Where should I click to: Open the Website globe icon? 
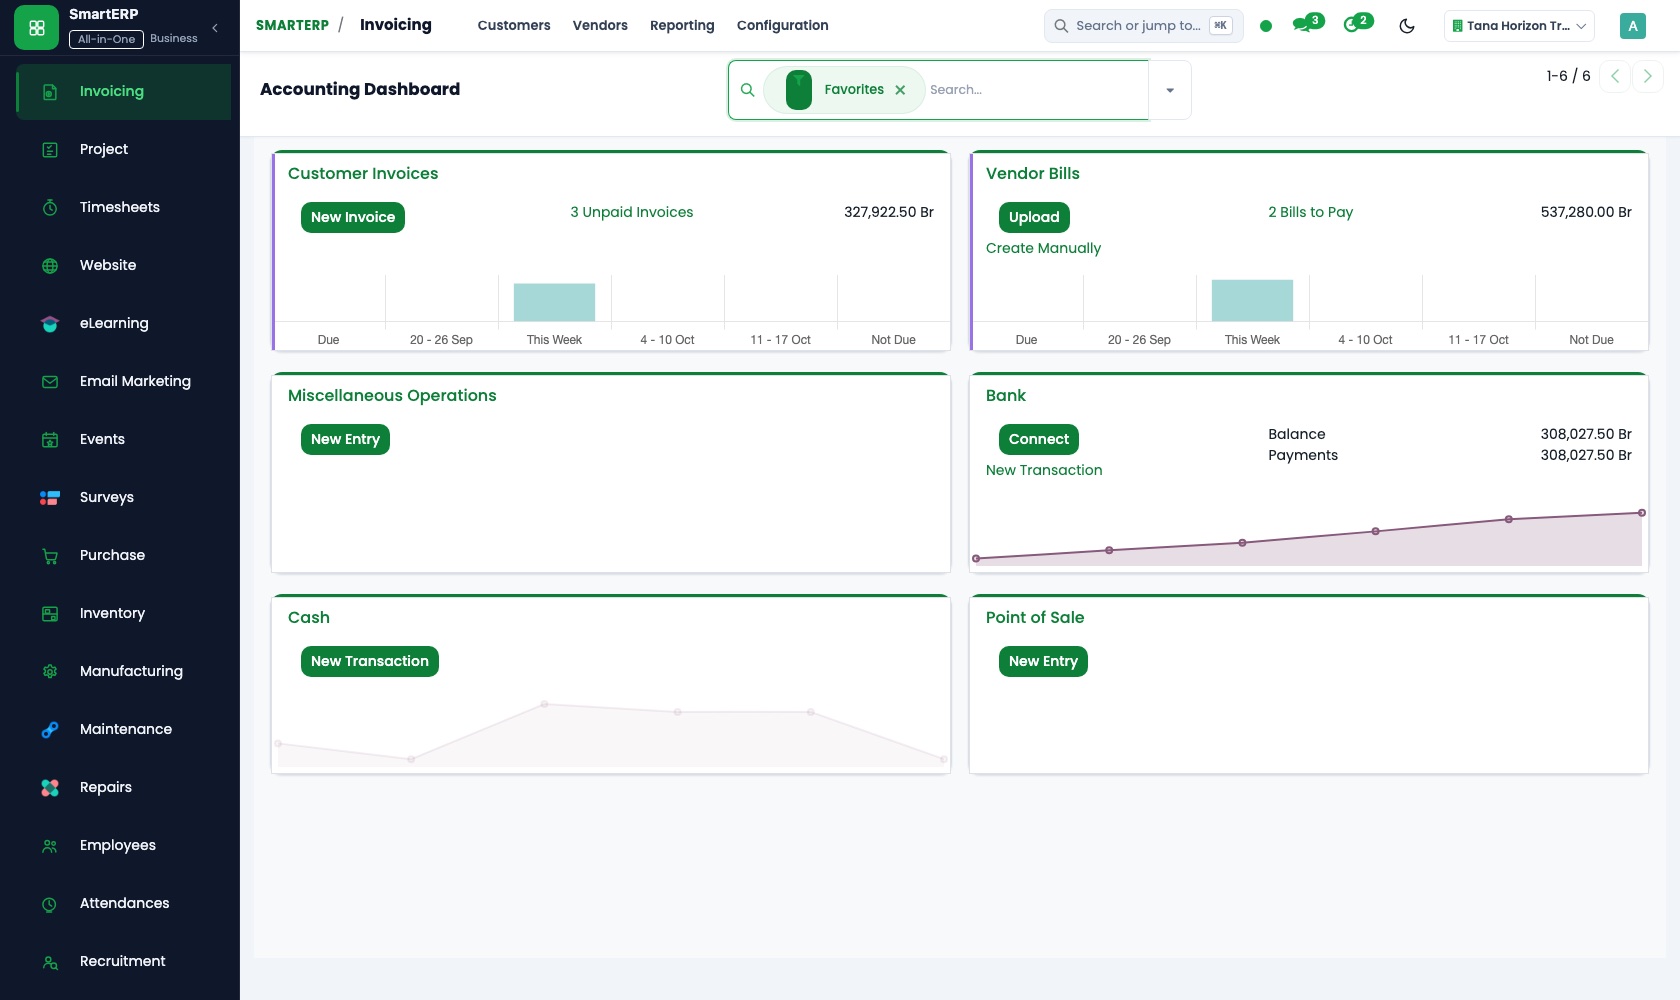click(50, 265)
